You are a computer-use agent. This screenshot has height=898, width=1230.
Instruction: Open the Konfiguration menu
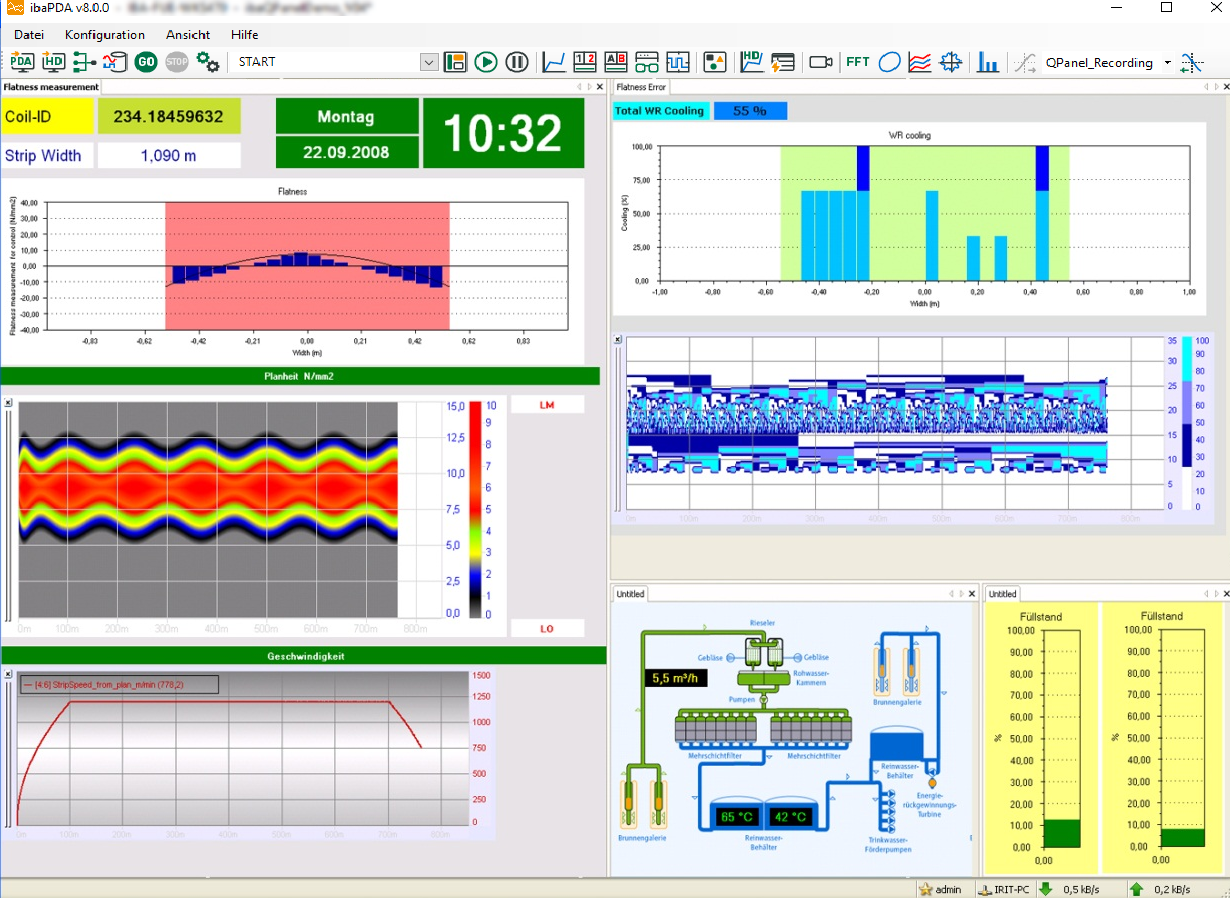click(x=105, y=34)
